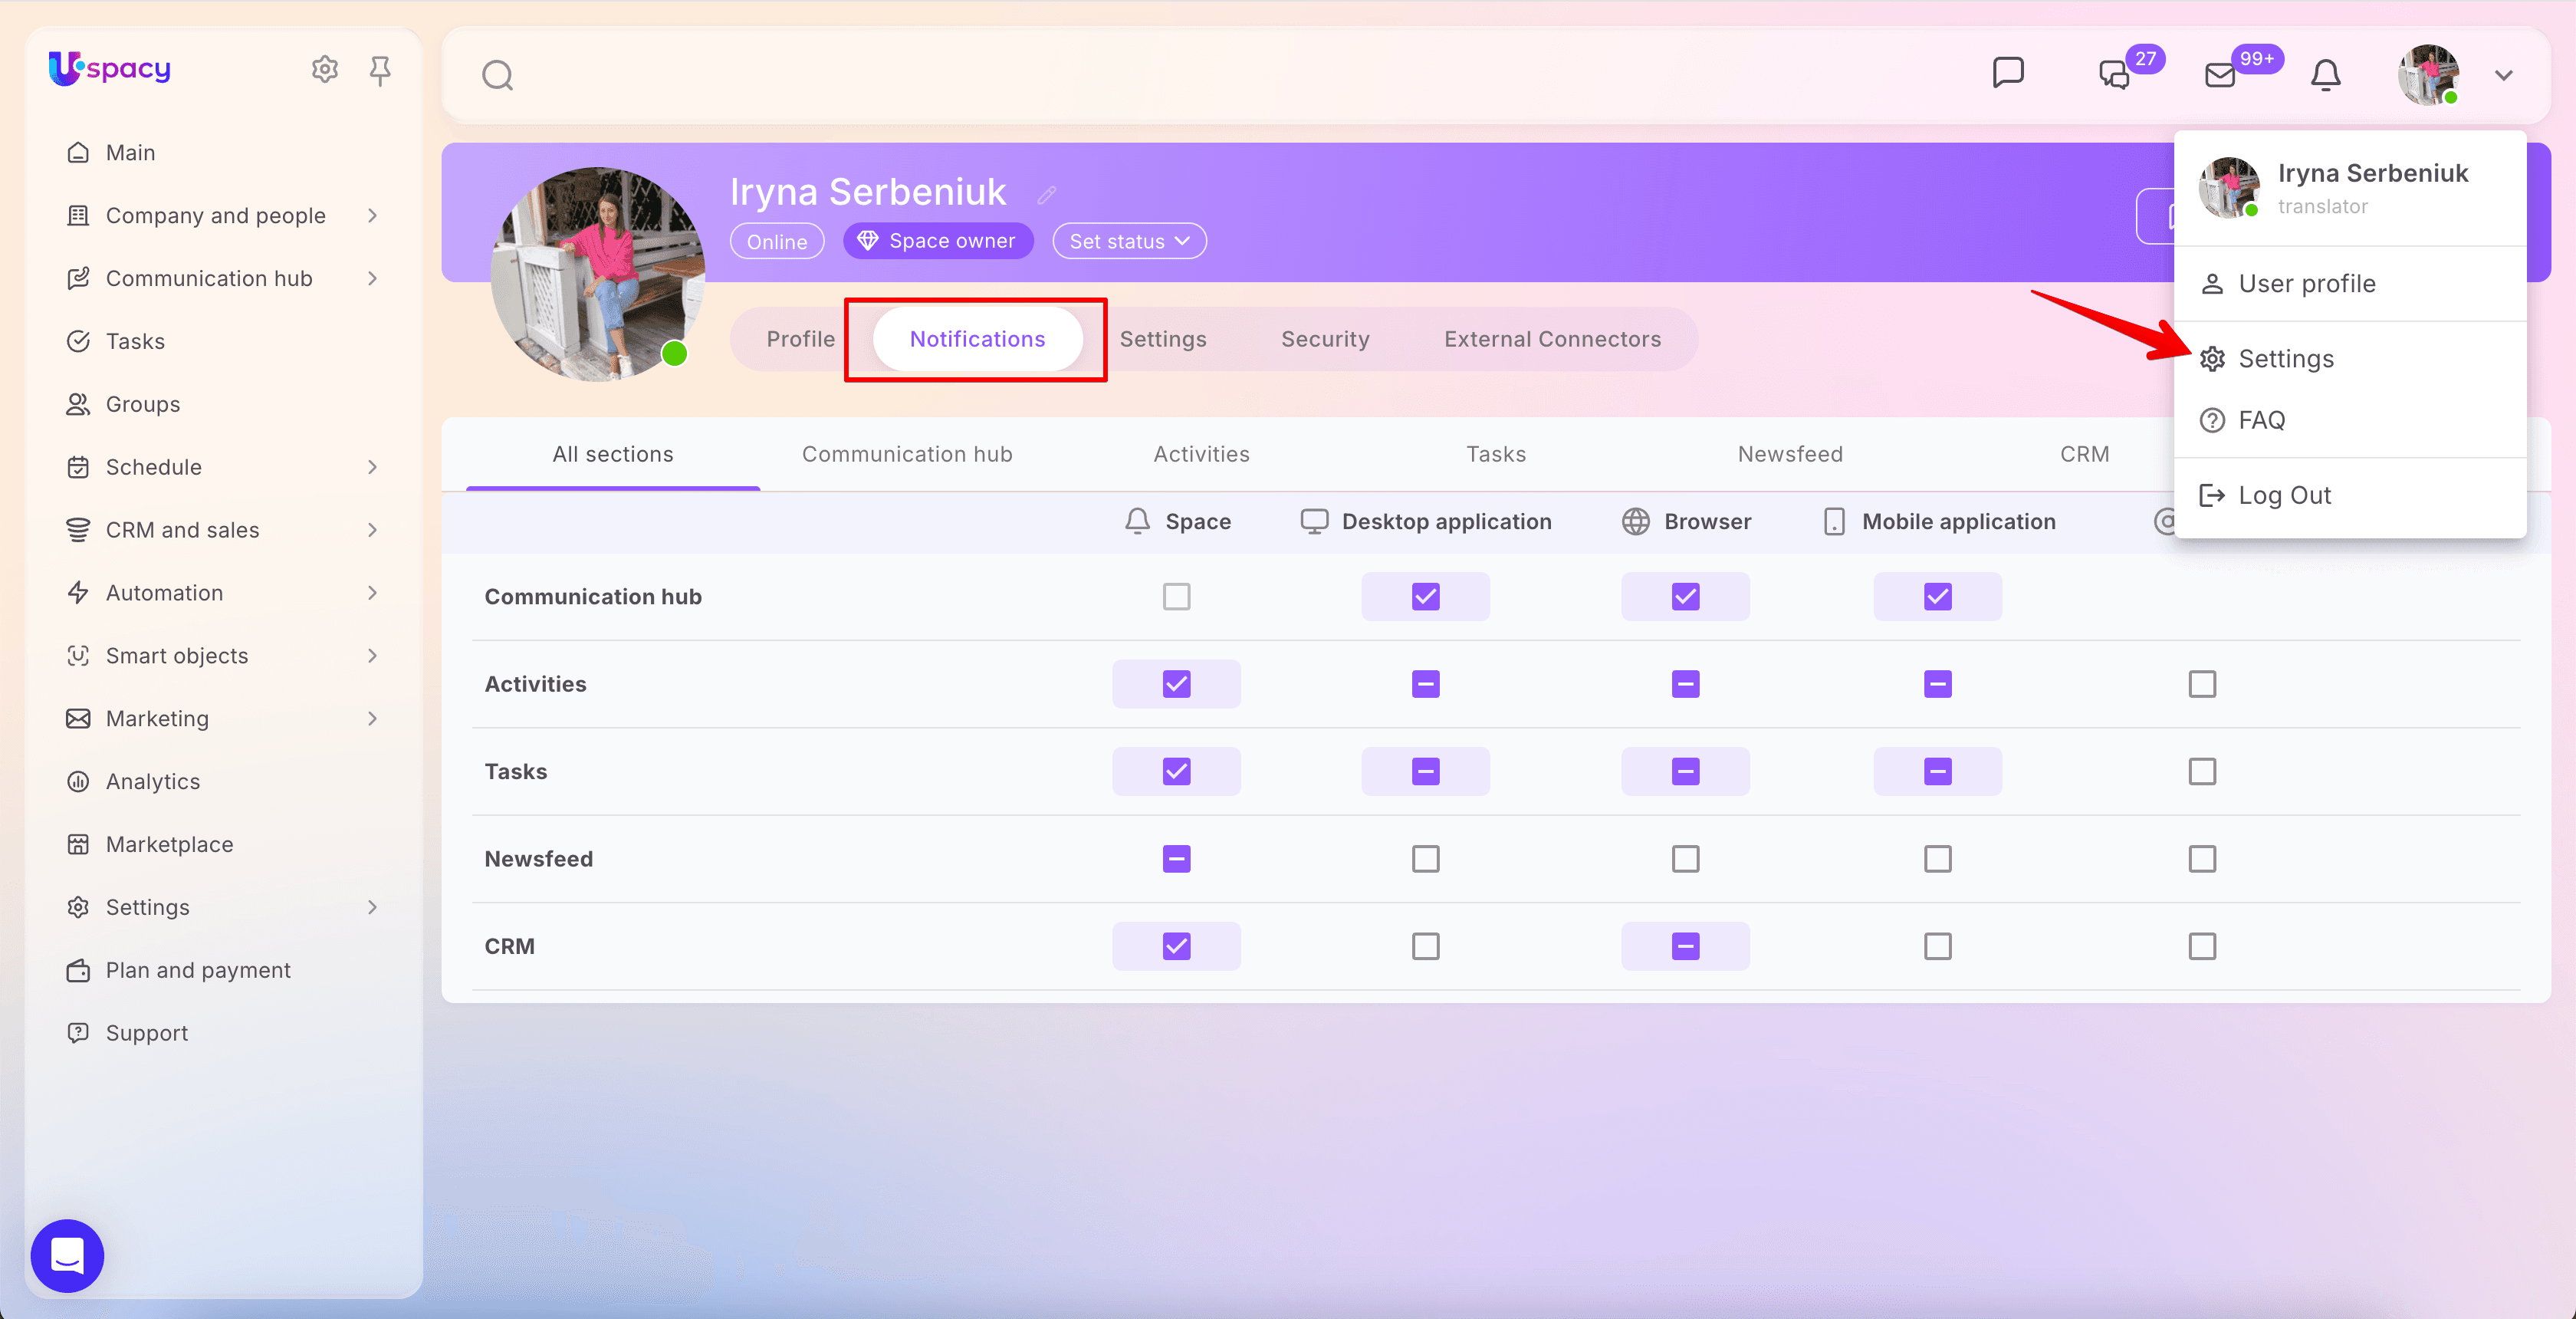Check Newsfeed Mobile application checkbox
This screenshot has height=1319, width=2576.
[x=1937, y=859]
